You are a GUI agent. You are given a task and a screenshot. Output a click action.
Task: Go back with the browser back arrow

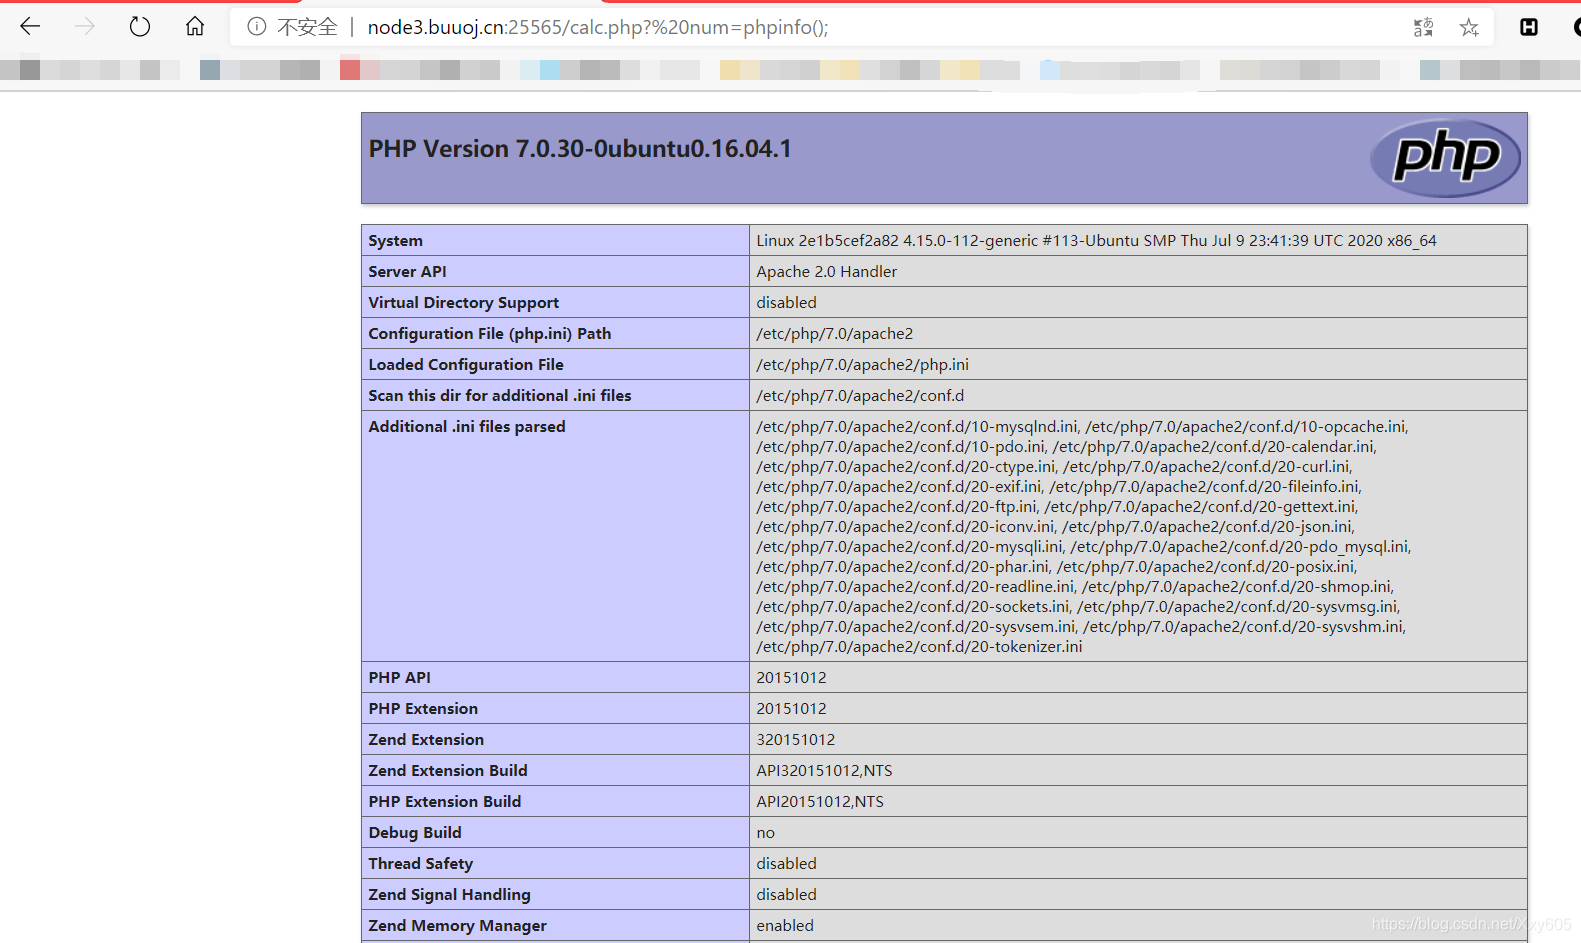[30, 27]
